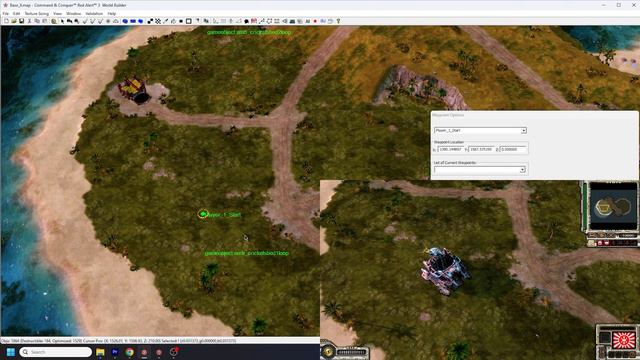Click the checkerboard pattern toolbar icon
This screenshot has width=640, height=360.
coord(158,21)
